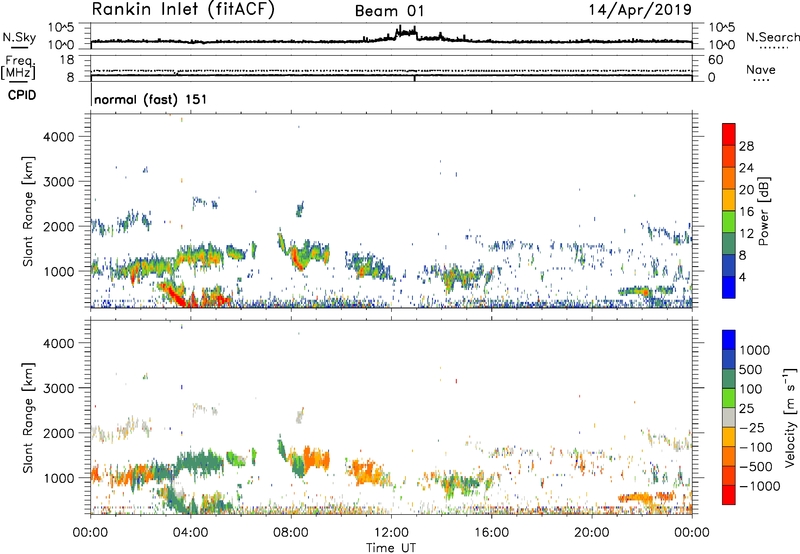Viewport: 800px width, 554px height.
Task: Click the "12" Power color bar tick
Action: click(746, 233)
